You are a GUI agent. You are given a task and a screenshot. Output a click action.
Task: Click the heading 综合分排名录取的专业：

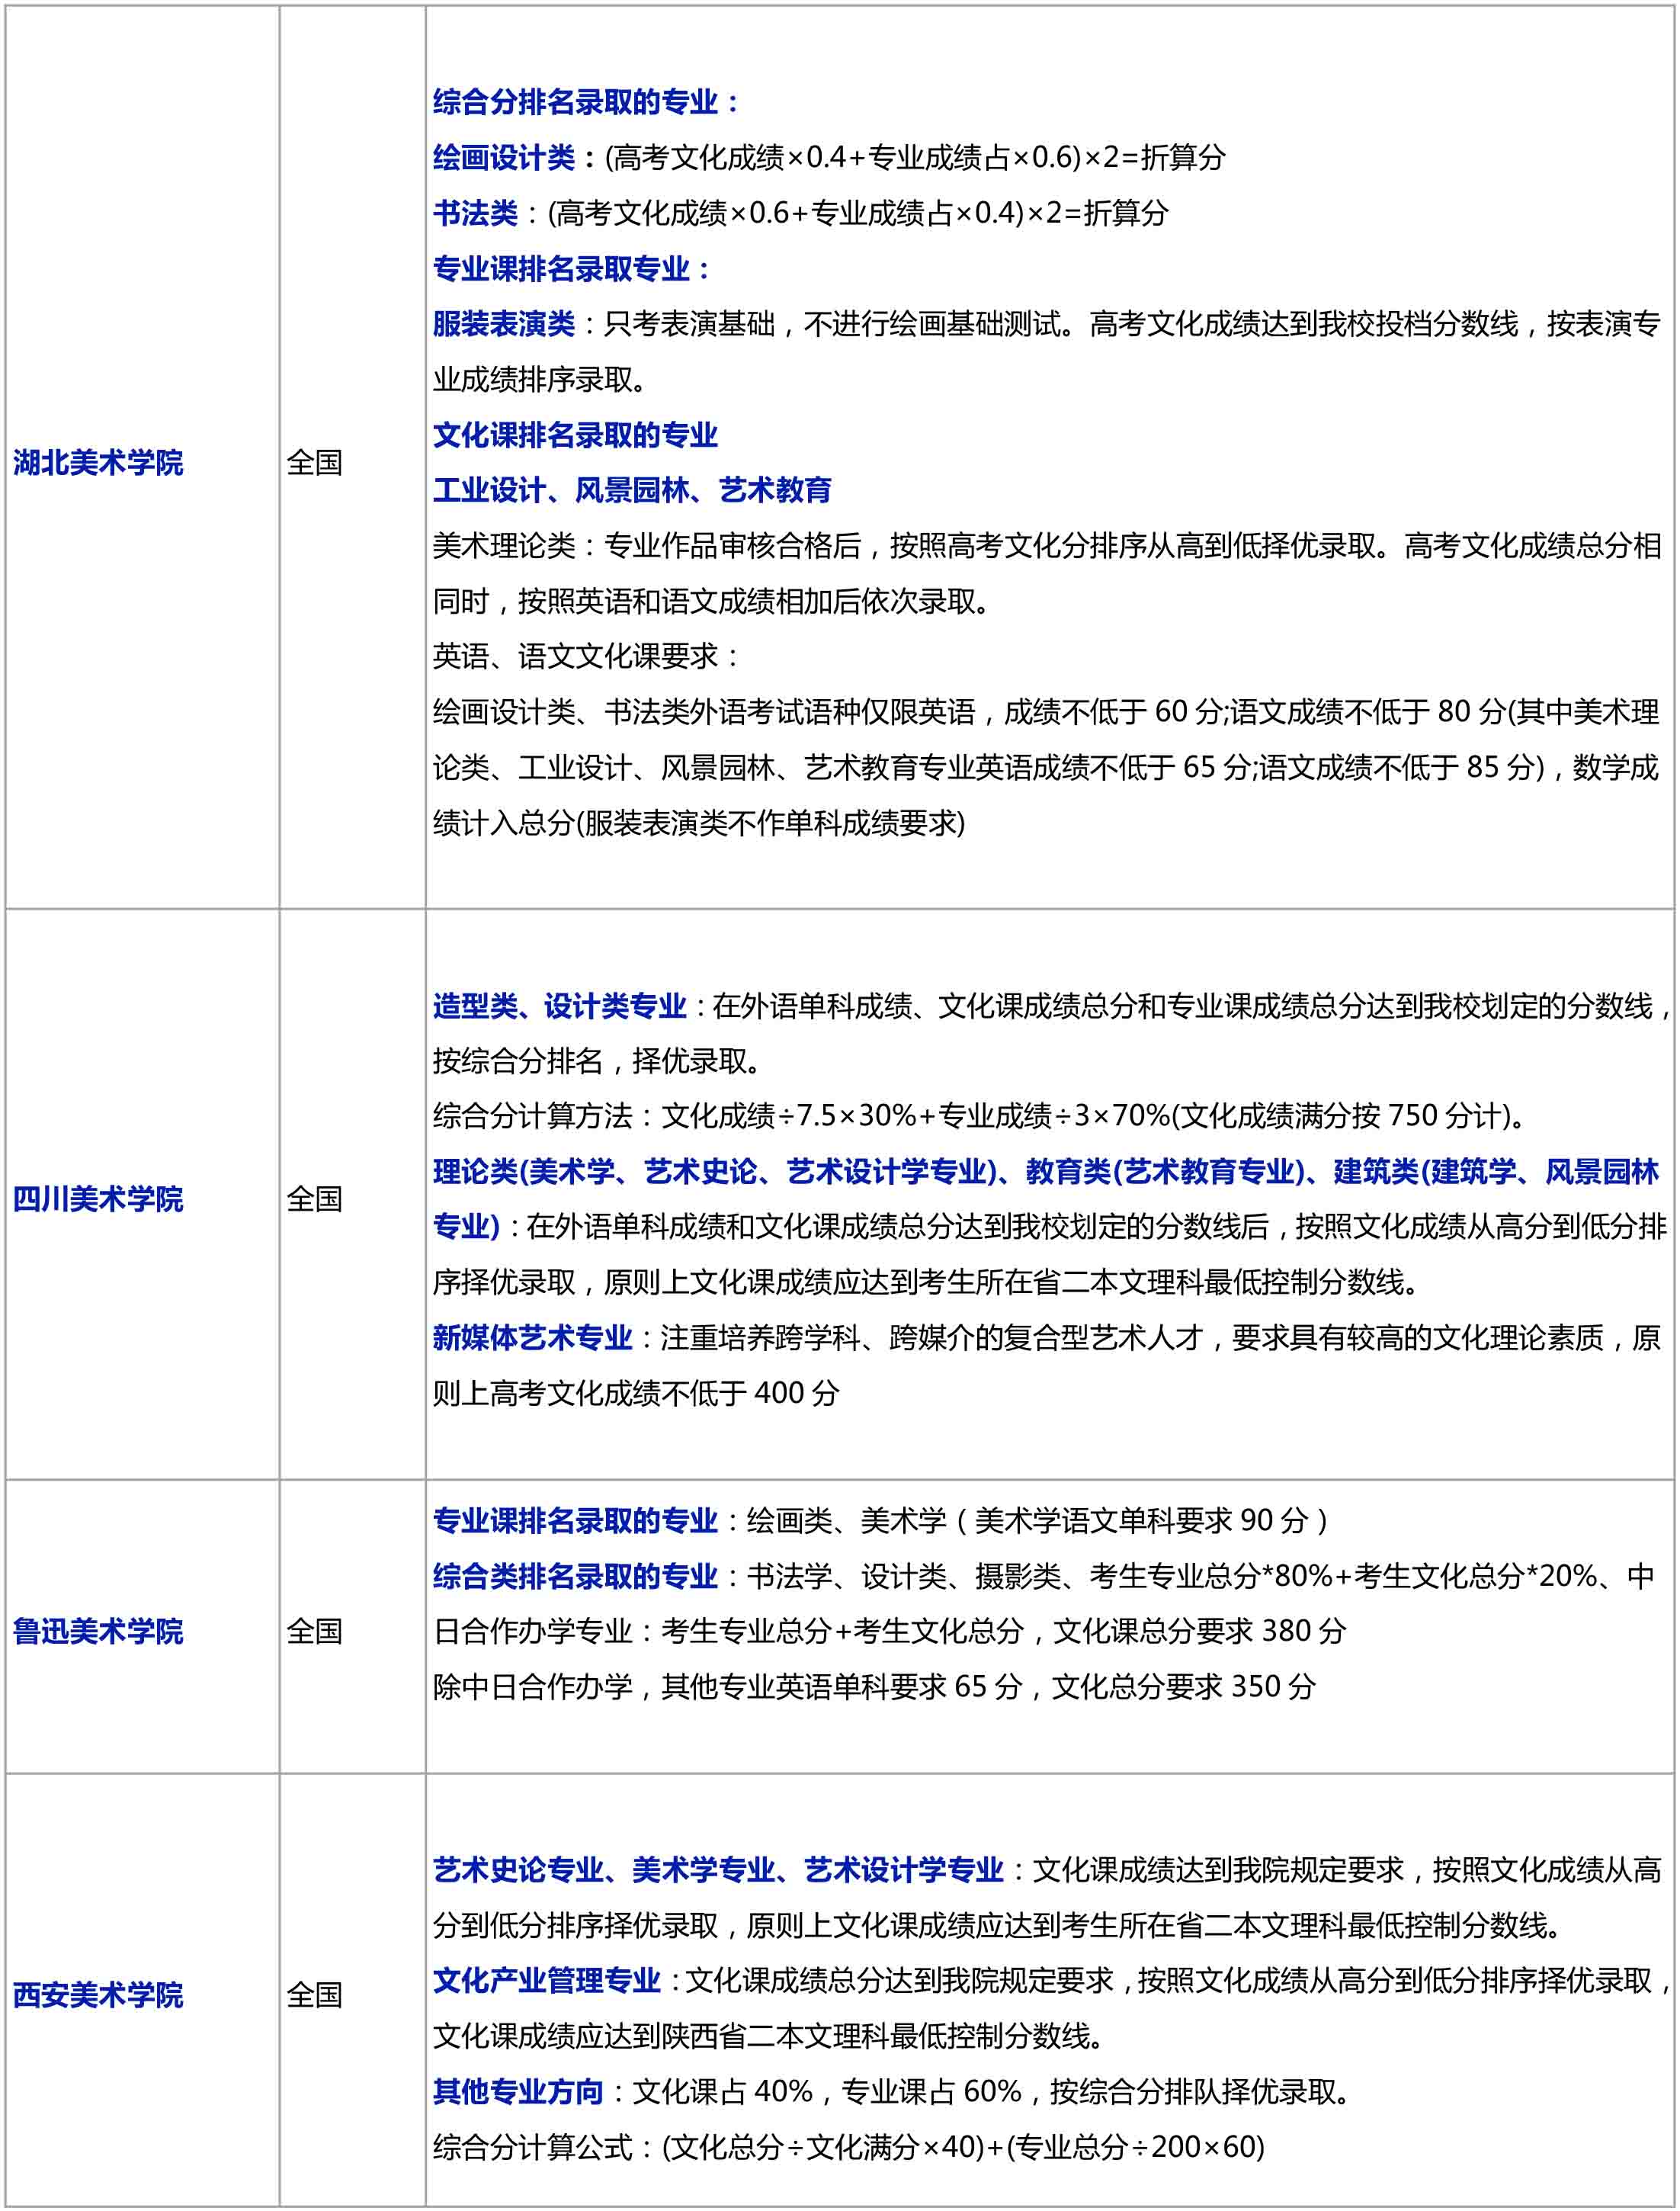(588, 102)
